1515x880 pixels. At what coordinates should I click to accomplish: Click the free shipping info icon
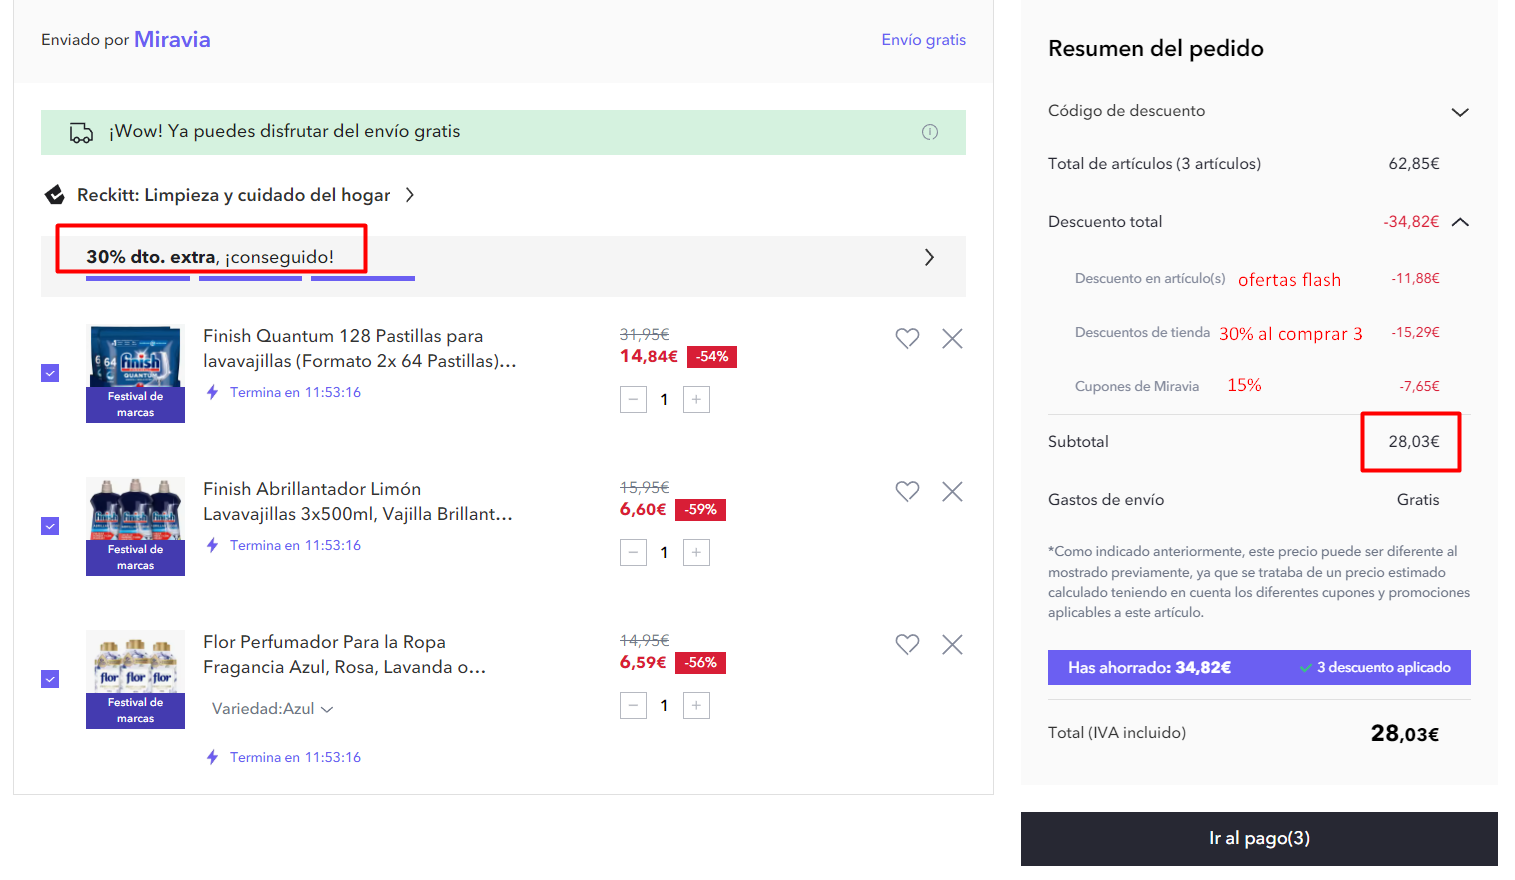pos(930,132)
